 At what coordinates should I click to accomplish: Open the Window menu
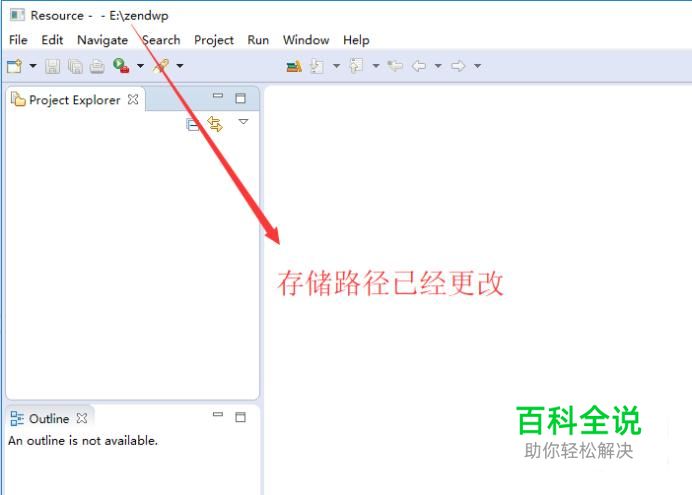coord(306,40)
